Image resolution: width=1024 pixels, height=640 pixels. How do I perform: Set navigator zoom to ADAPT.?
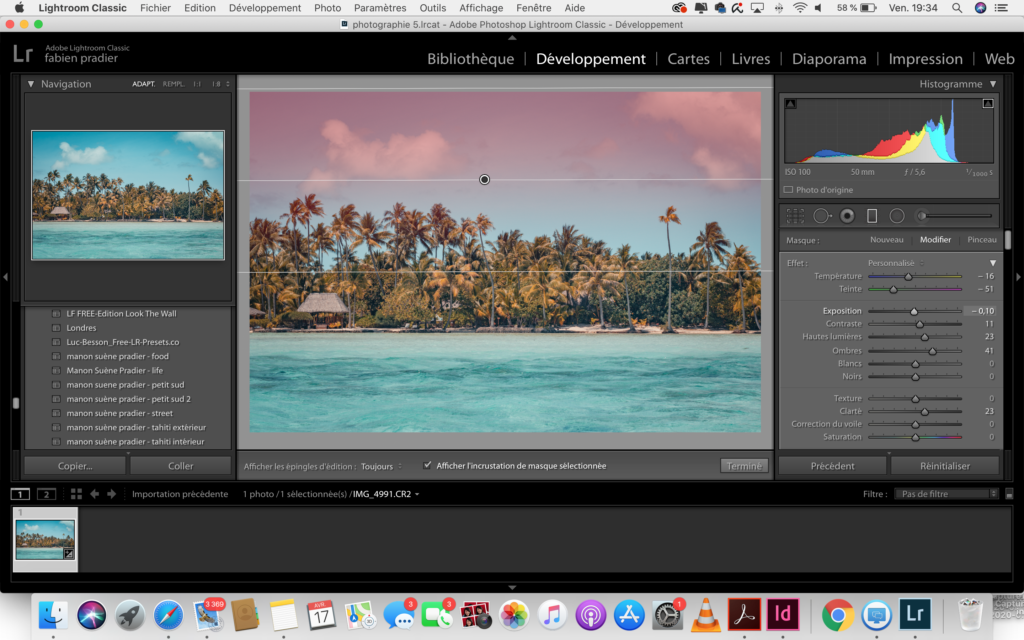[x=144, y=84]
